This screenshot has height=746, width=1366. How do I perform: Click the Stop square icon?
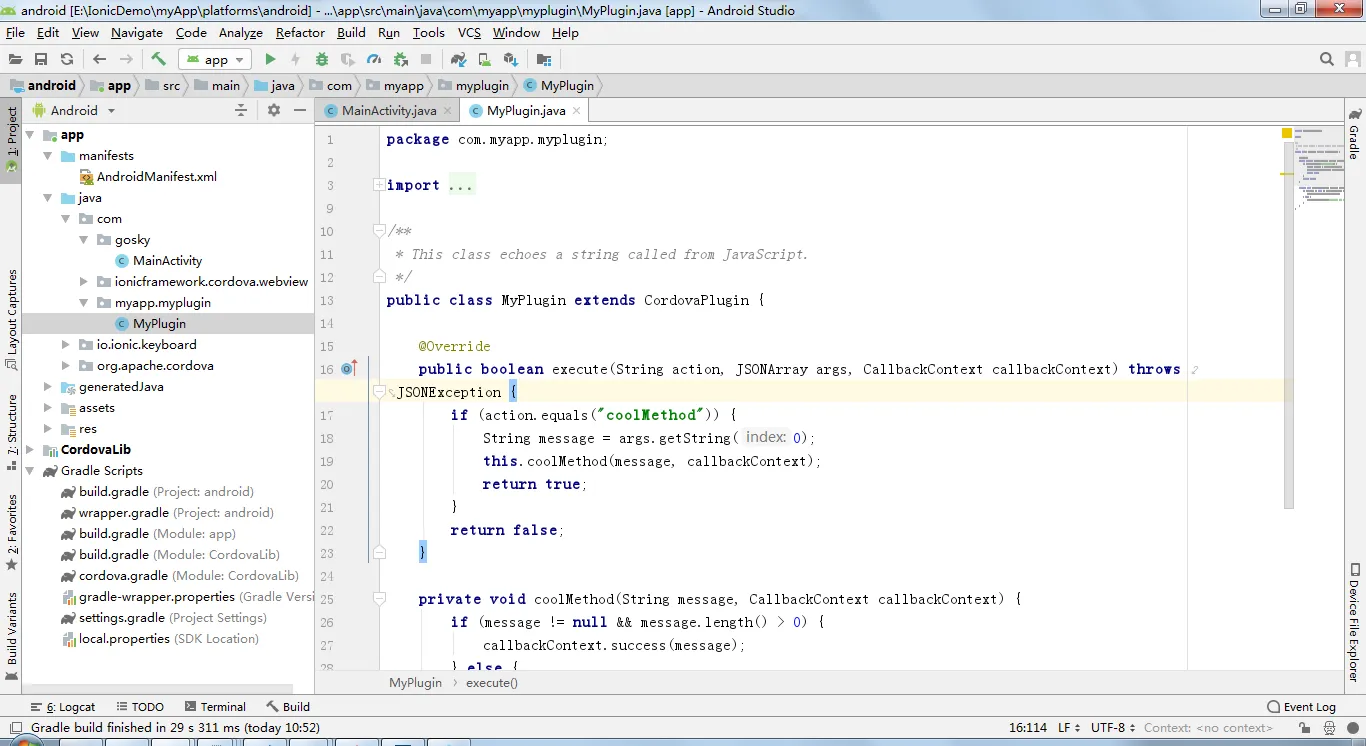pyautogui.click(x=426, y=59)
